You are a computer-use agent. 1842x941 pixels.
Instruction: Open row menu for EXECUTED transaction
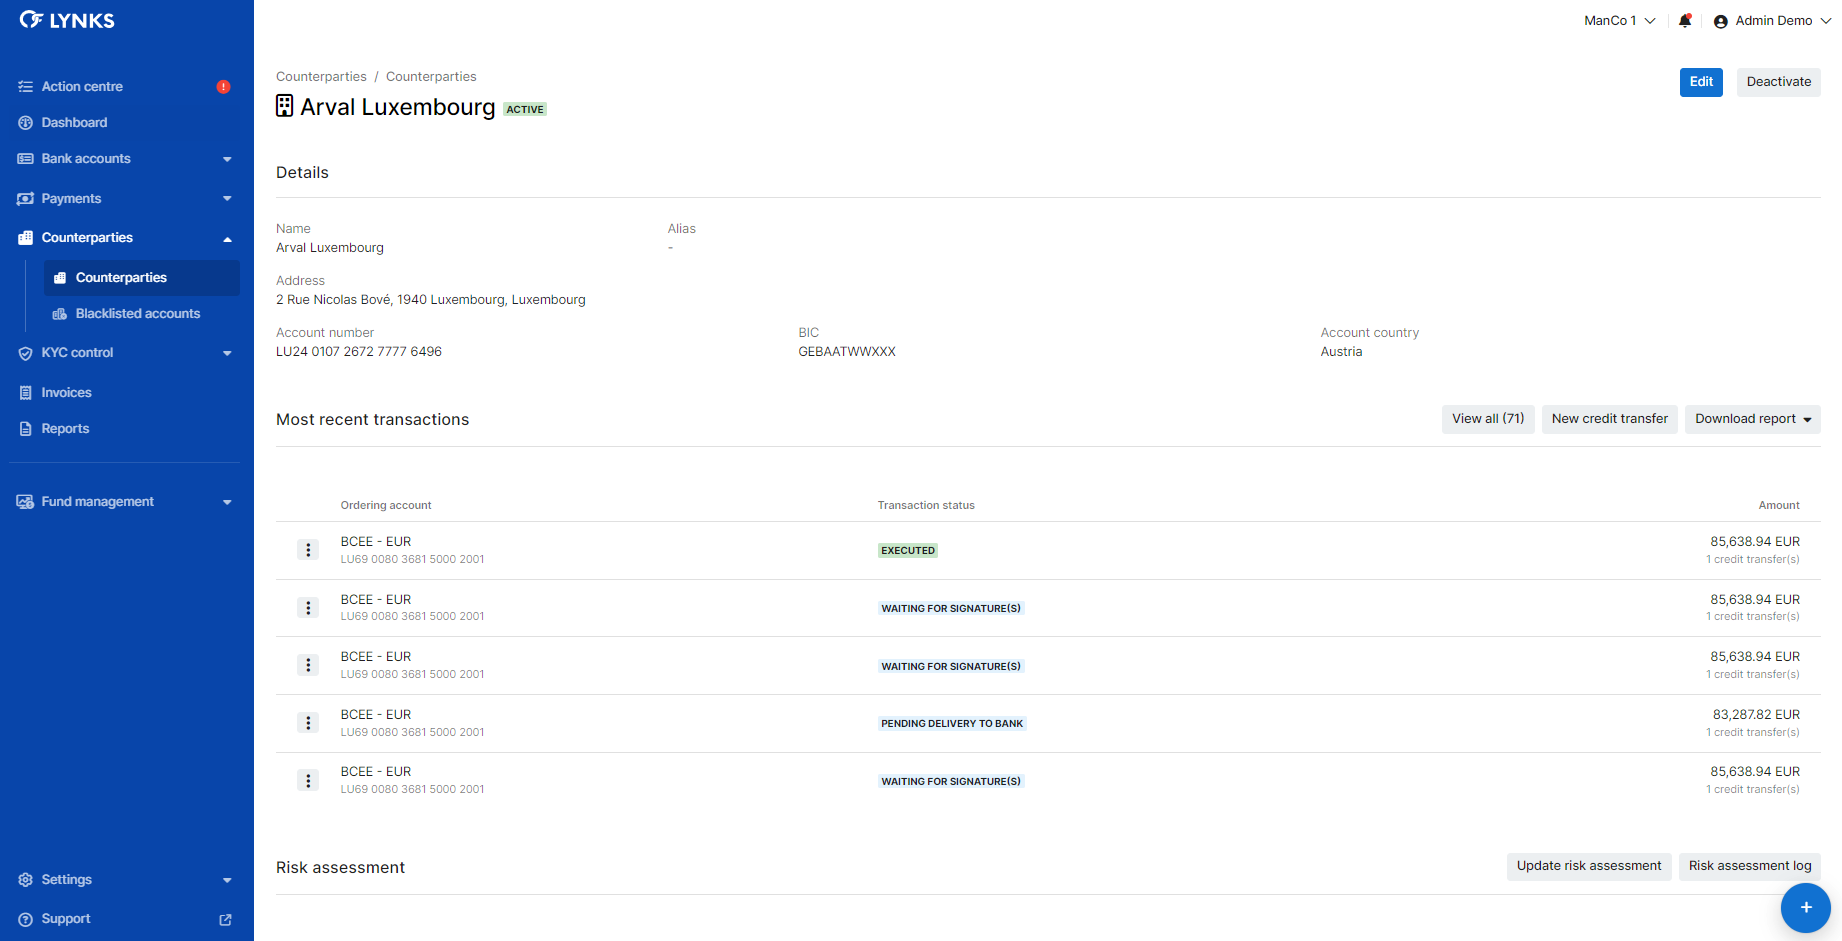(308, 550)
